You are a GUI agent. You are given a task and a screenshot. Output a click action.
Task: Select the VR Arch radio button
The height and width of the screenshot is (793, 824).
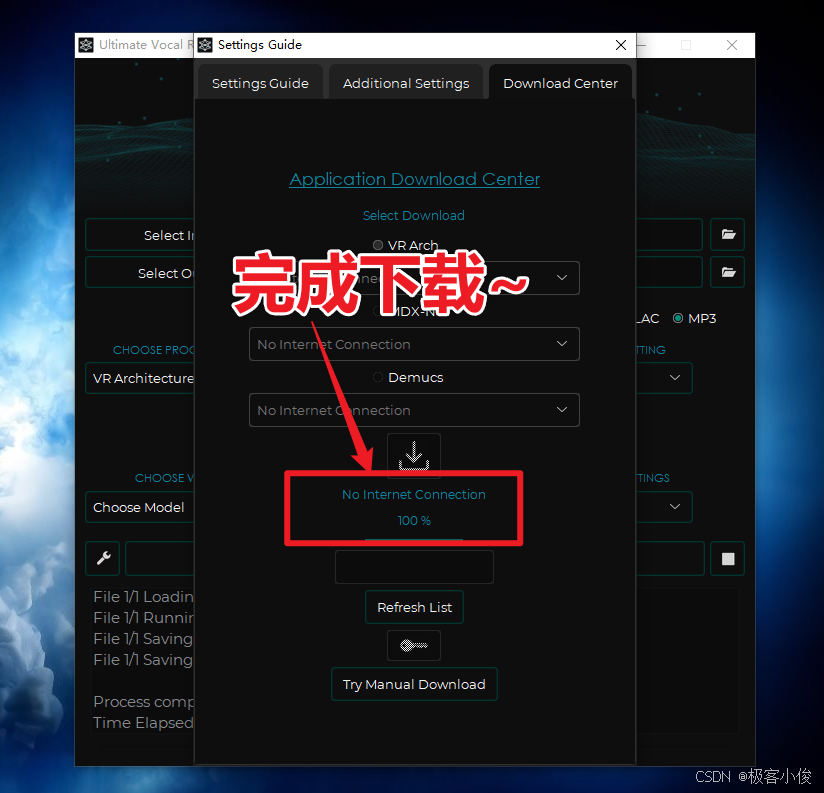coord(377,245)
